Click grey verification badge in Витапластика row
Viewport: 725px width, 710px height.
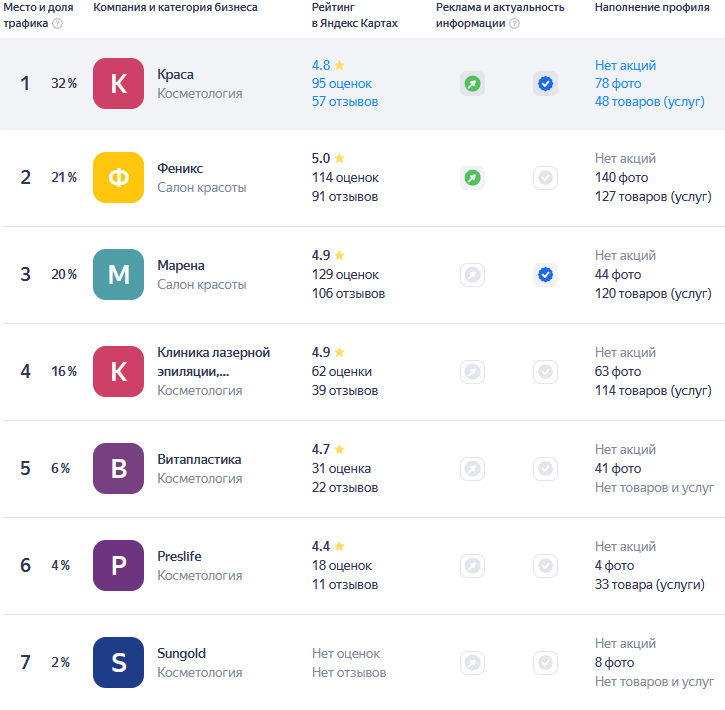click(x=545, y=469)
